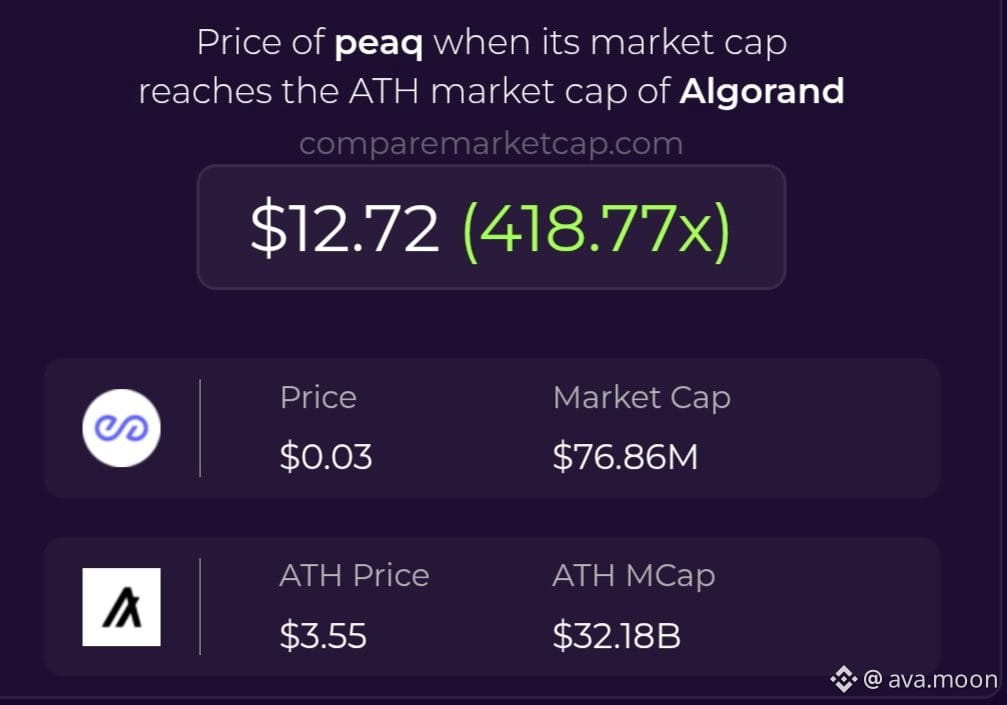Click the Market Cap label
Viewport: 1007px width, 705px height.
click(x=642, y=398)
